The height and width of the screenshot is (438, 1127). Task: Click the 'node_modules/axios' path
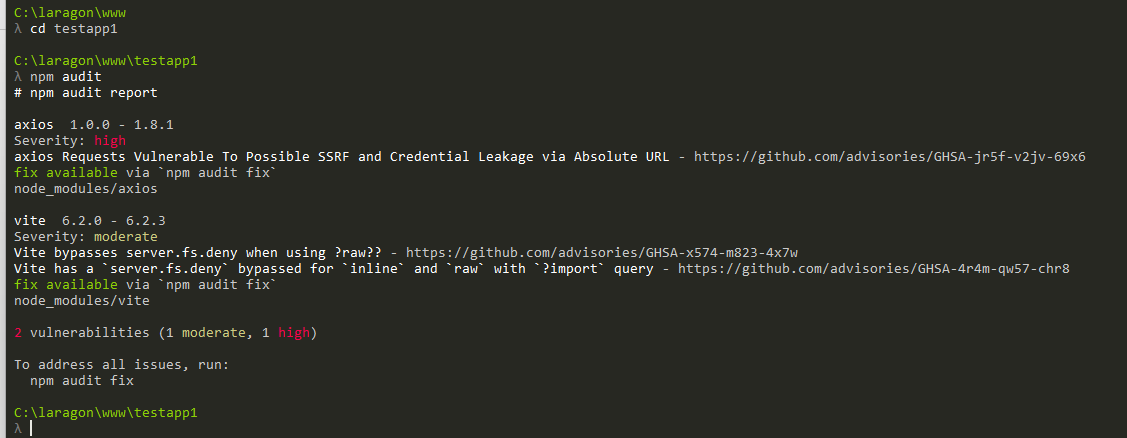coord(86,189)
